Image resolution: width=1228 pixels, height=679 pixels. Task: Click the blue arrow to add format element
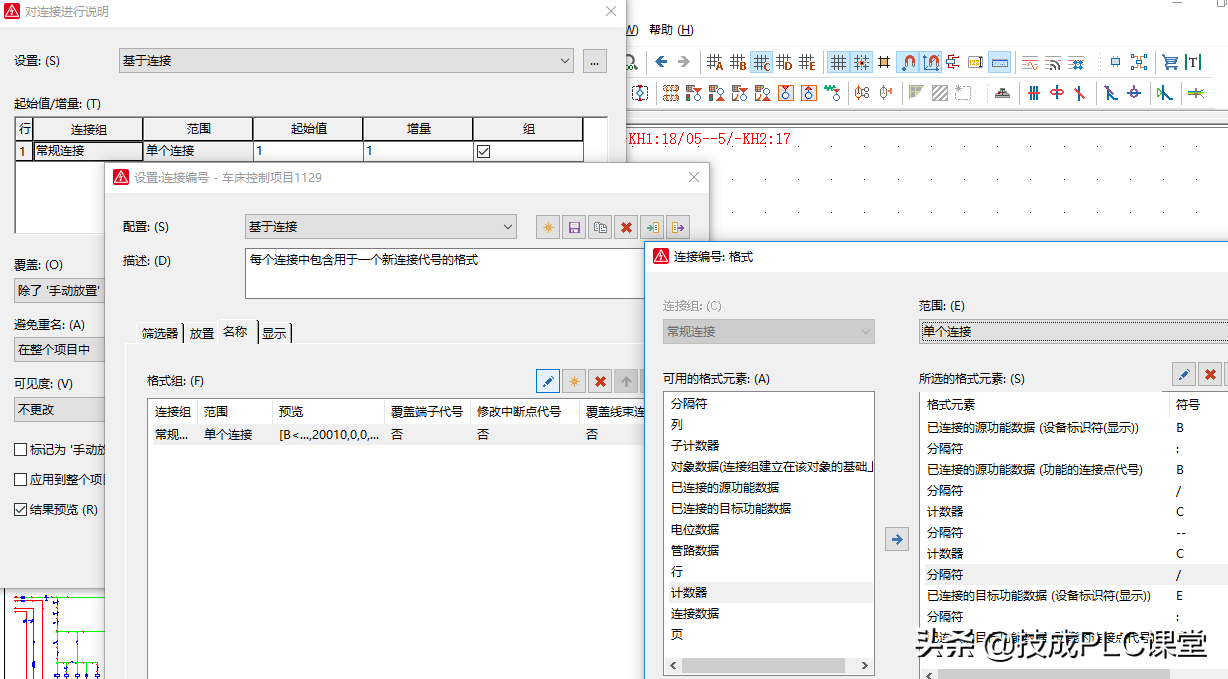tap(897, 540)
